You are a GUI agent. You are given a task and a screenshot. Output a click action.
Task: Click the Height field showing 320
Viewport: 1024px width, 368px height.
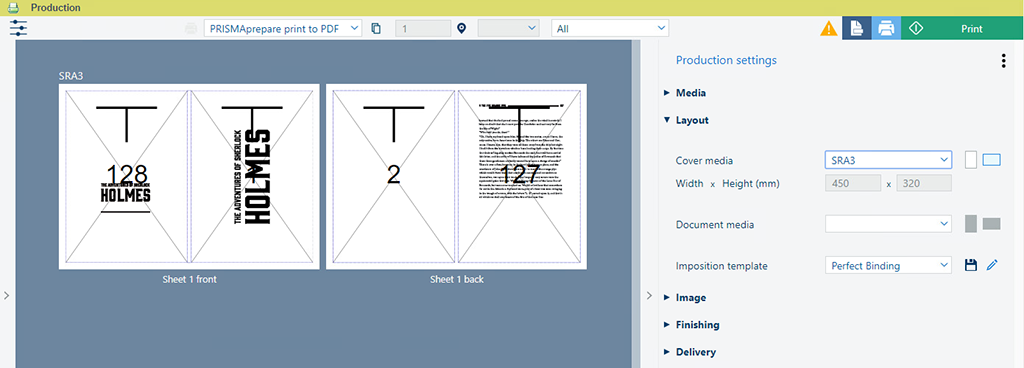[x=924, y=183]
